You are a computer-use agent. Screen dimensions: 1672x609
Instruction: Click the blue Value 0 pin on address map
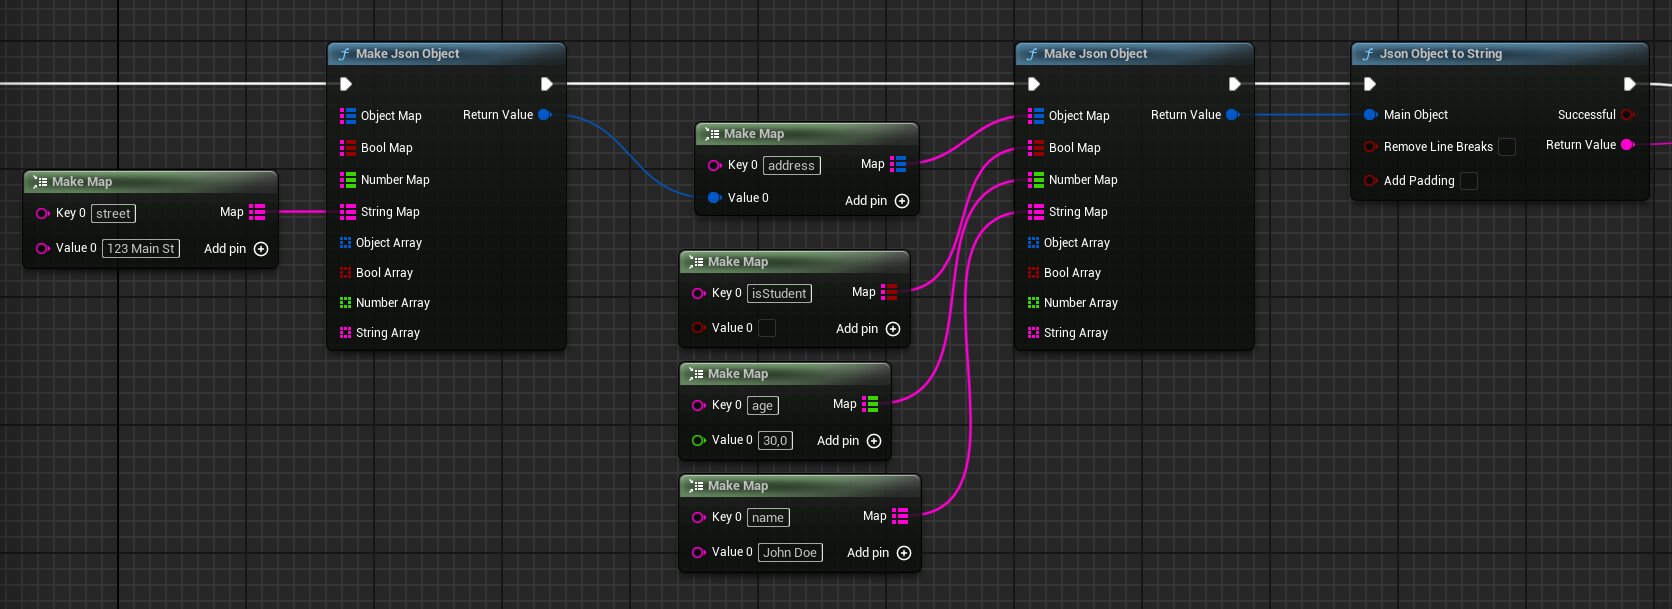[x=714, y=198]
